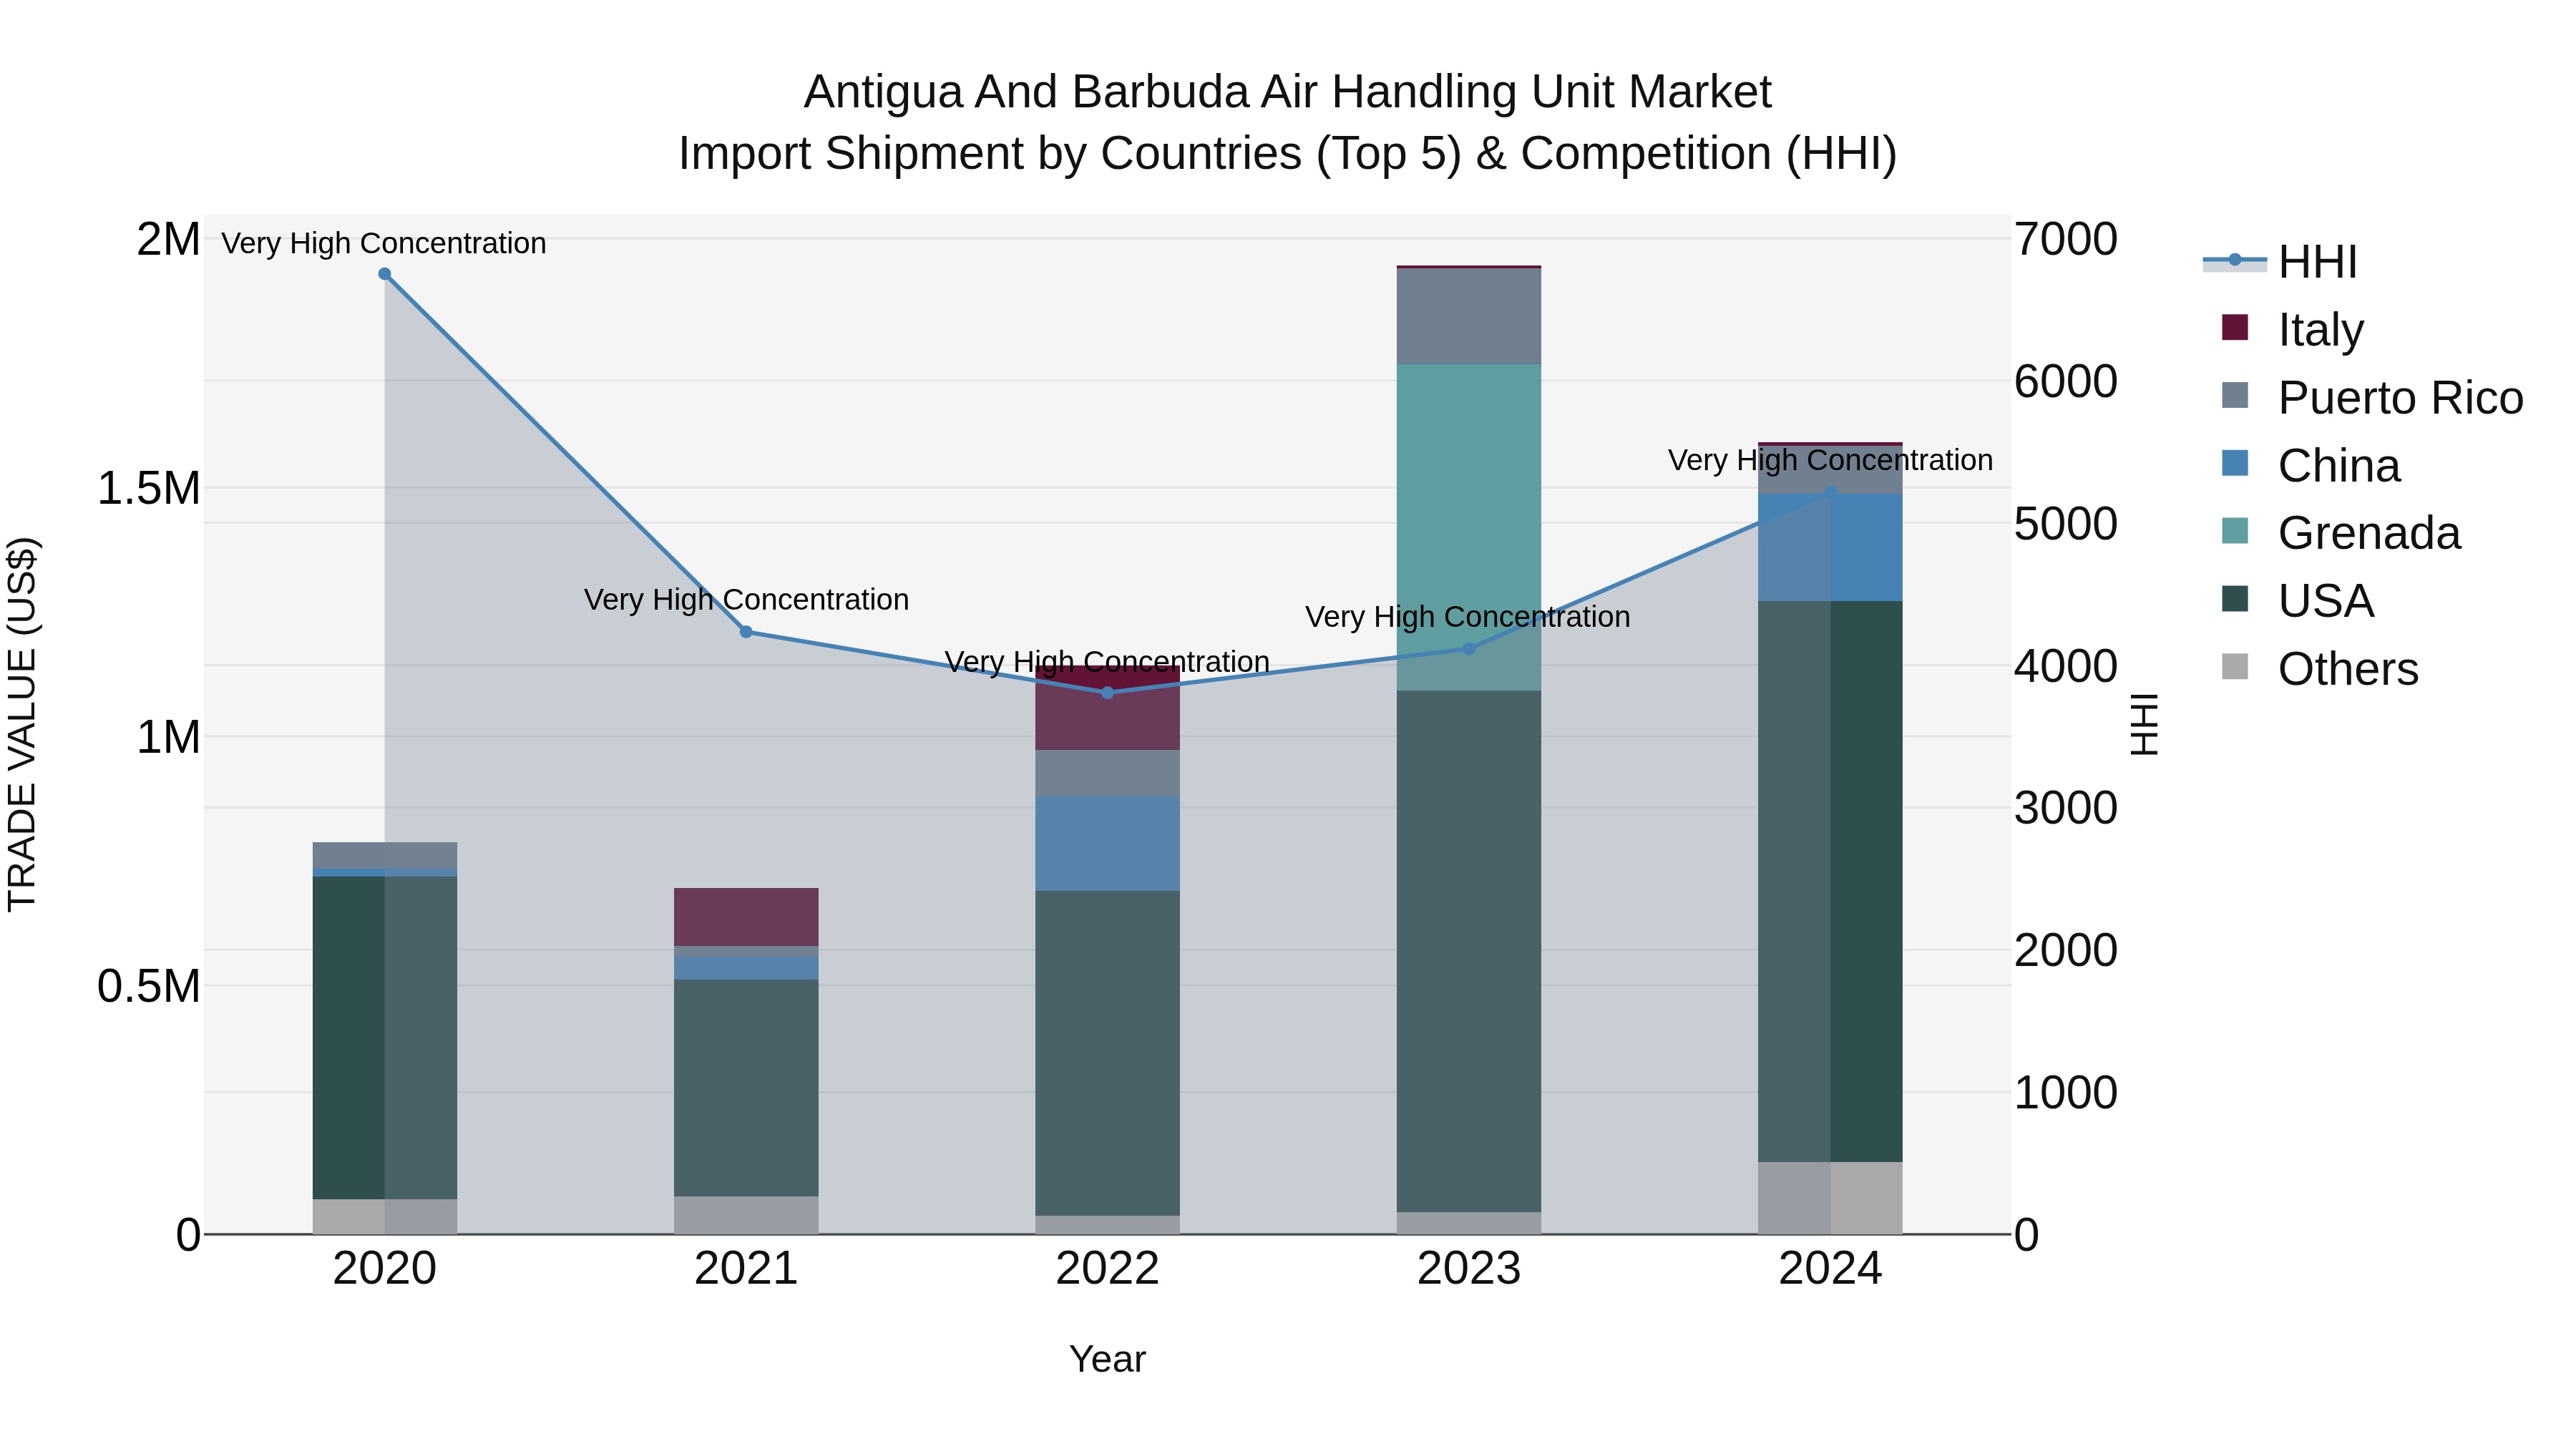Click Italy maroon legend swatch
This screenshot has height=1449, width=2576.
[2234, 327]
